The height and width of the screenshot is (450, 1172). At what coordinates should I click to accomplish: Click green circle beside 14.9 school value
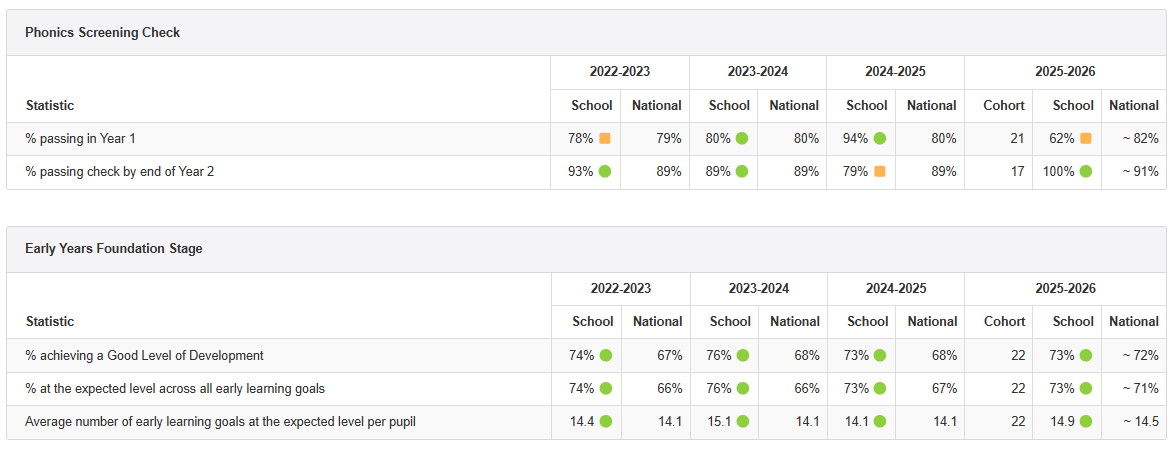[1085, 422]
